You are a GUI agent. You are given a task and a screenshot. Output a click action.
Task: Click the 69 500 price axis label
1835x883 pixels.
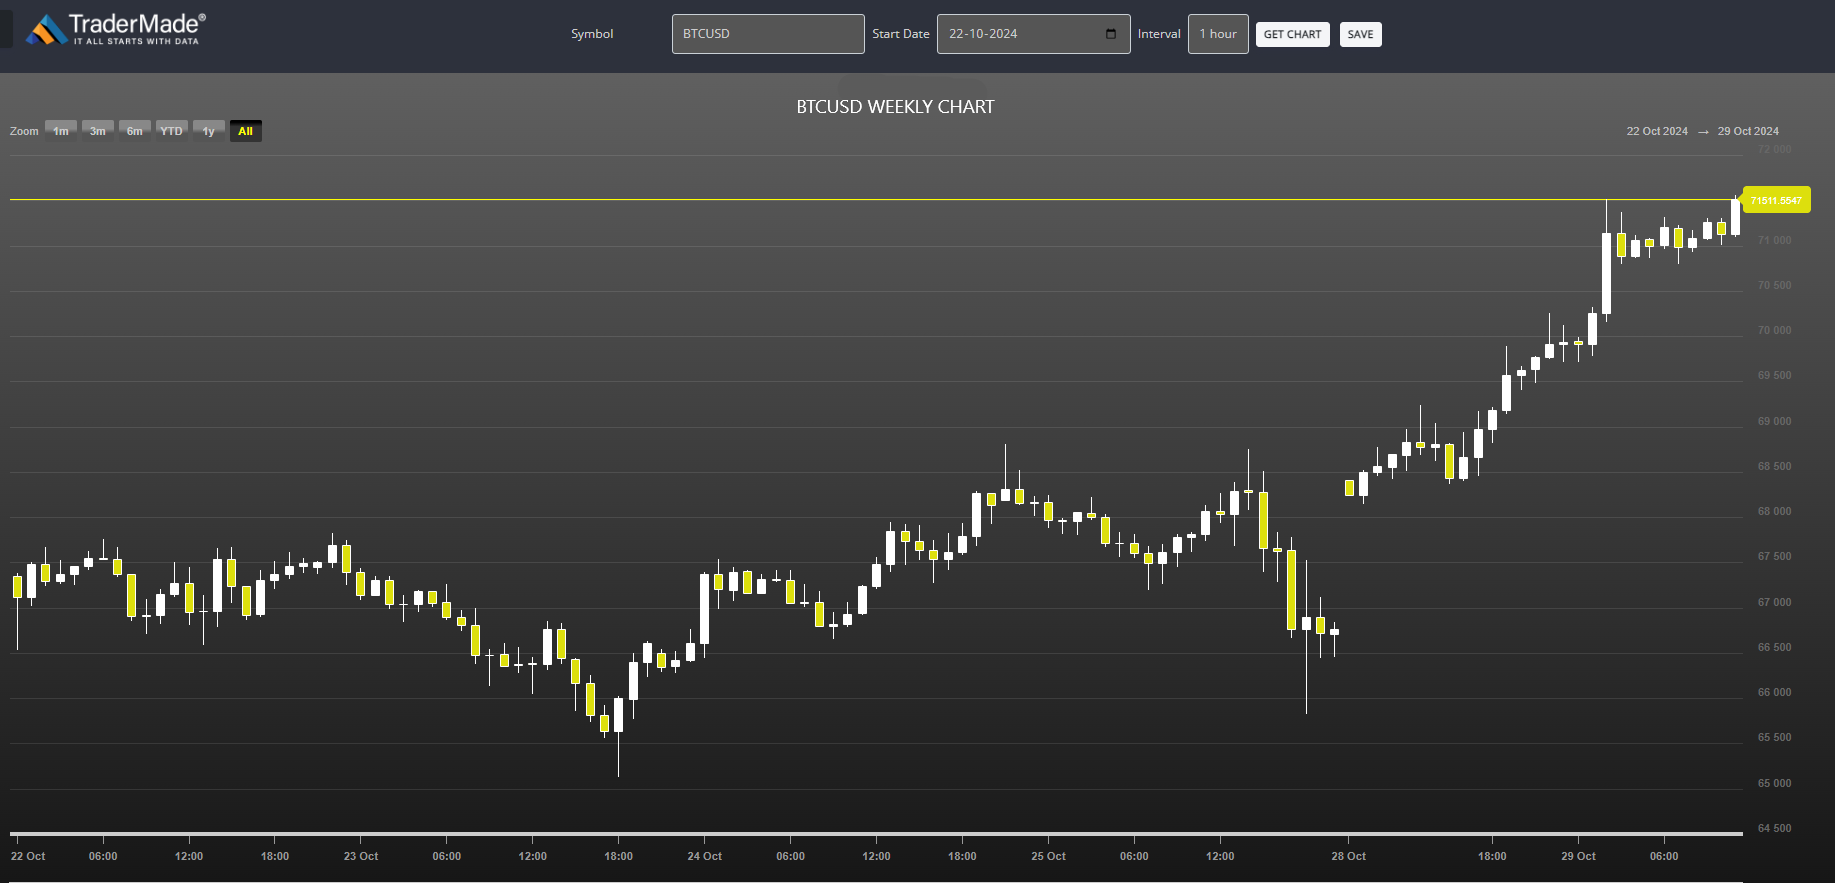(1775, 375)
